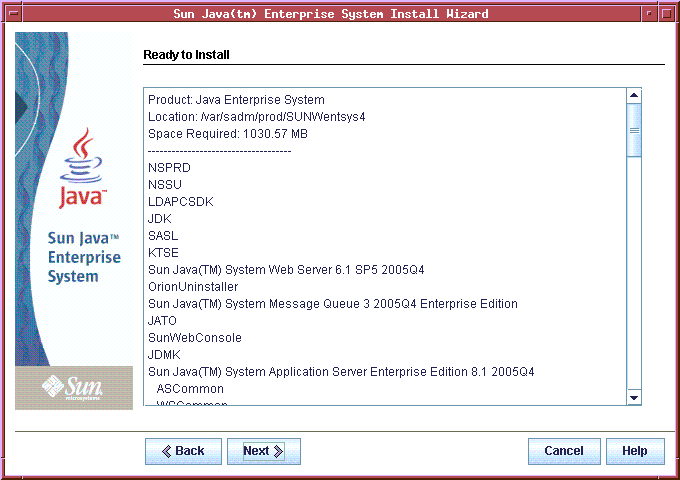Select the Location /var/sadm/prod/SUNWentsys4 line

coord(257,117)
